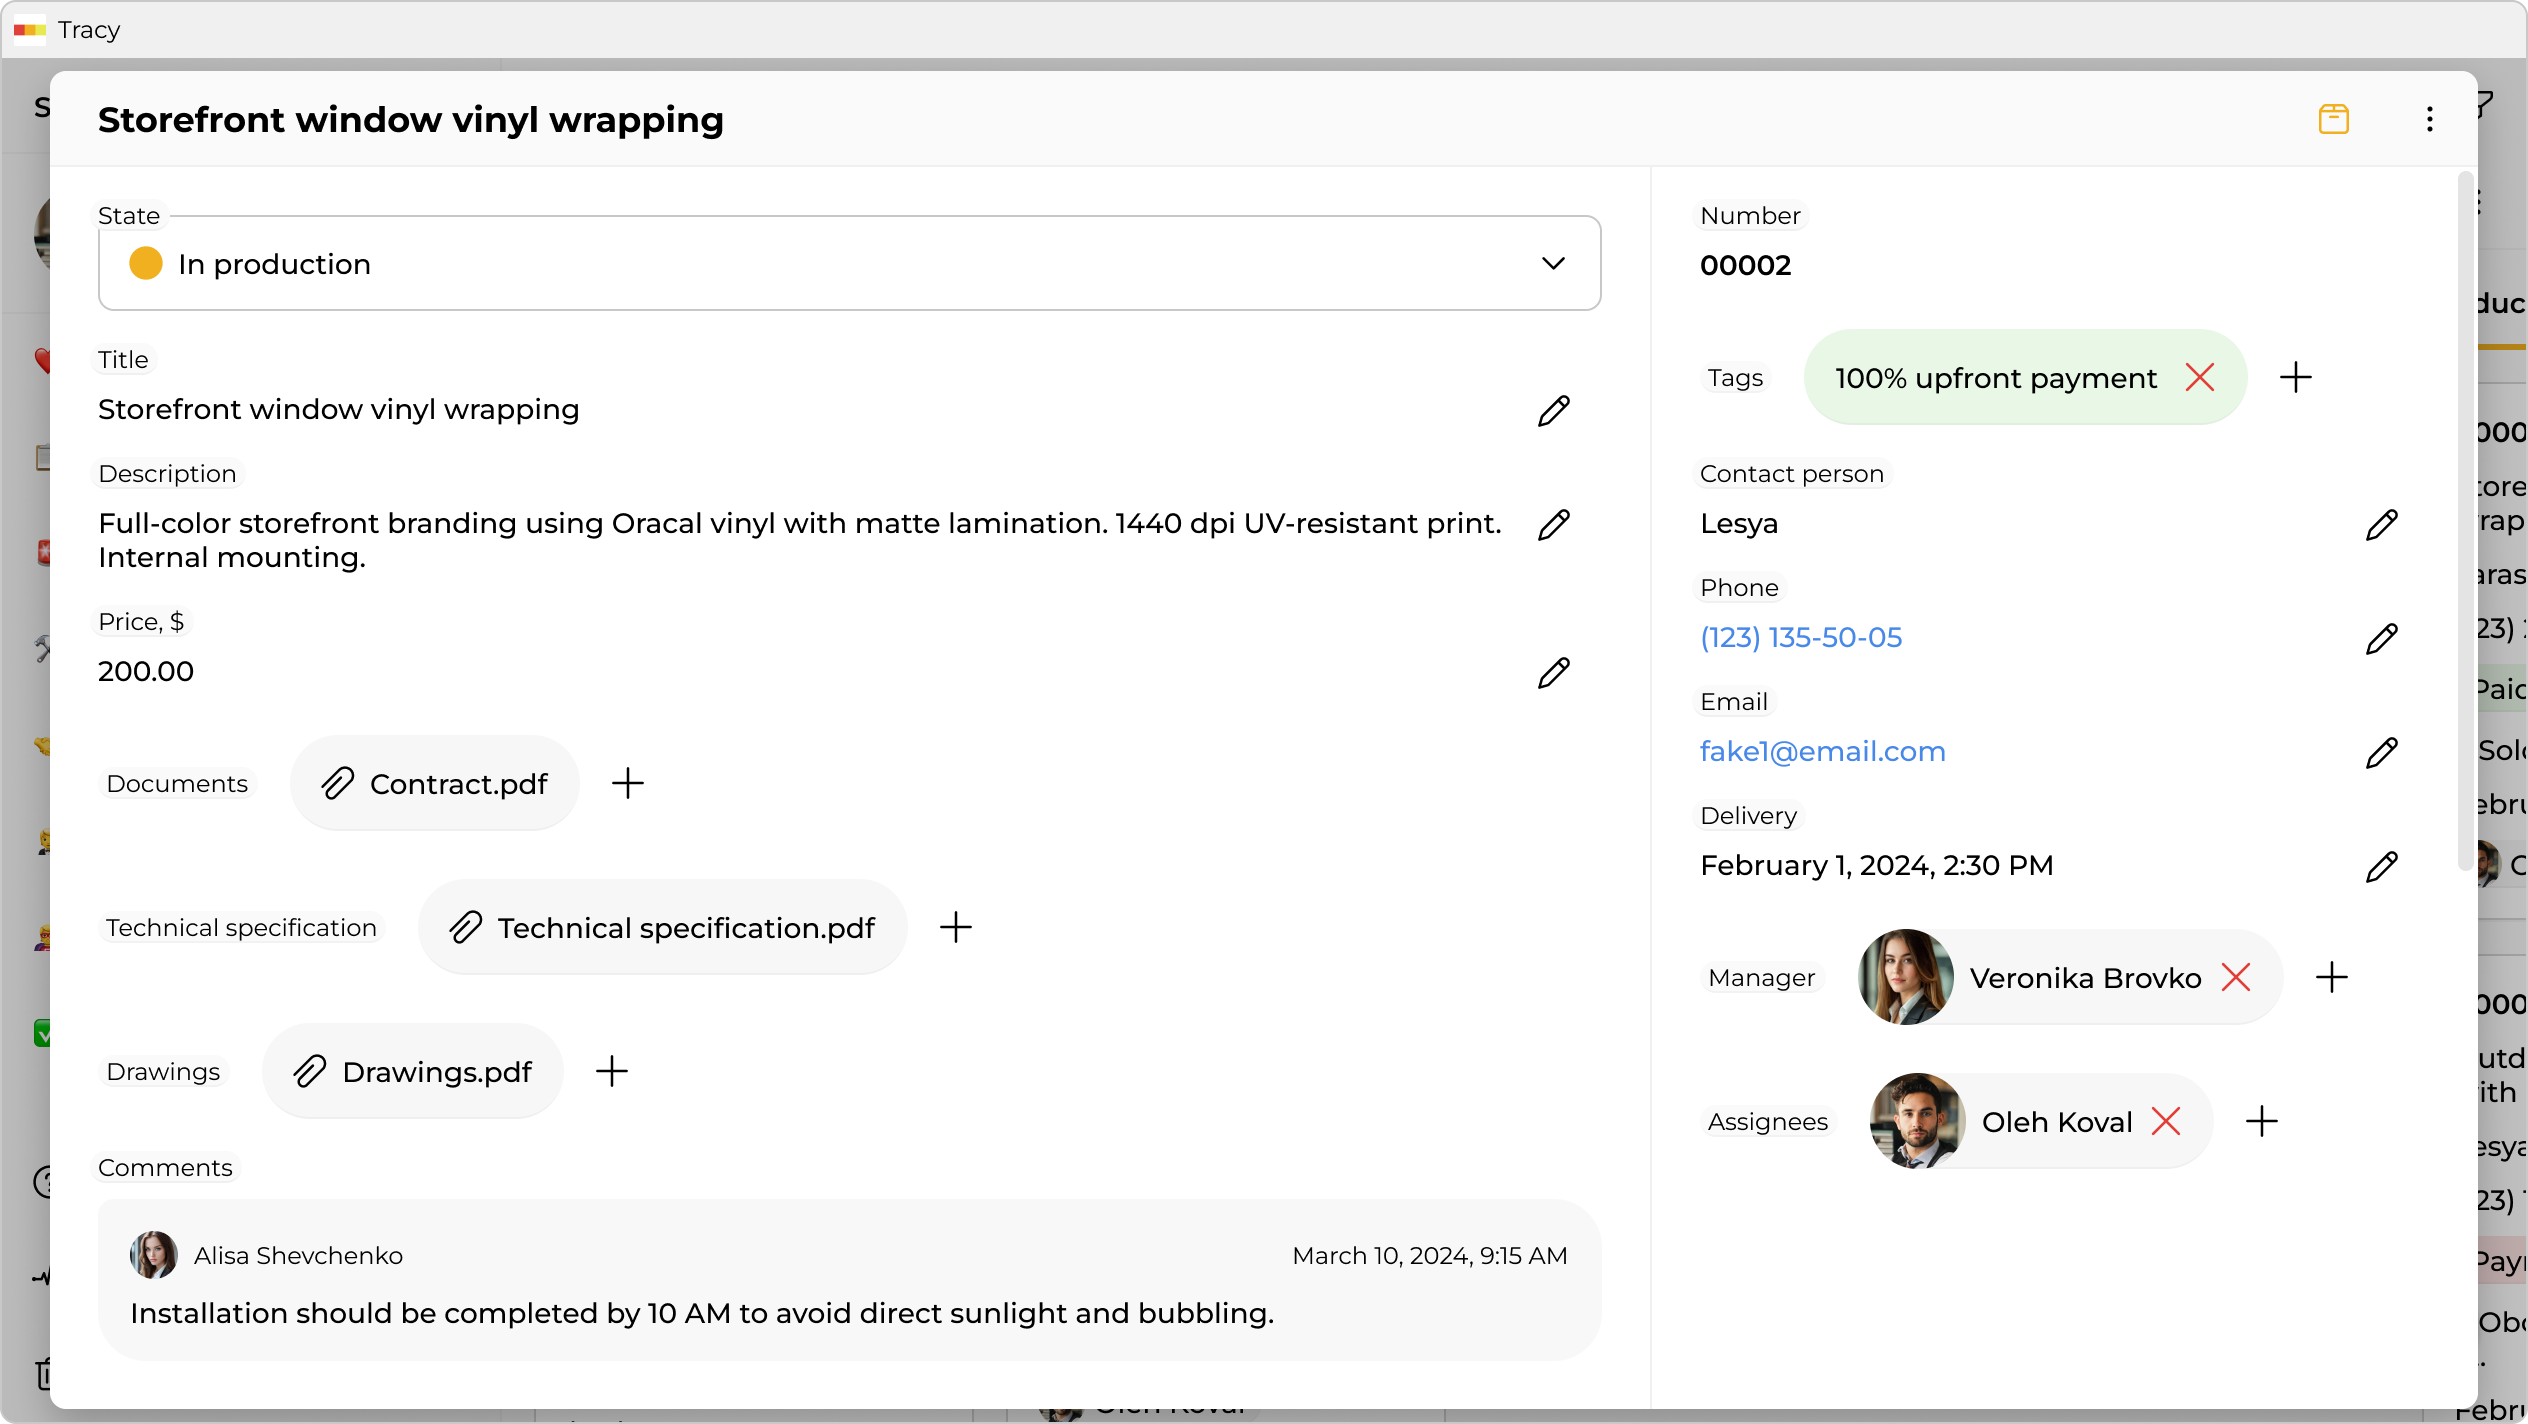The width and height of the screenshot is (2528, 1424).
Task: Edit the Description text
Action: coord(1554,524)
